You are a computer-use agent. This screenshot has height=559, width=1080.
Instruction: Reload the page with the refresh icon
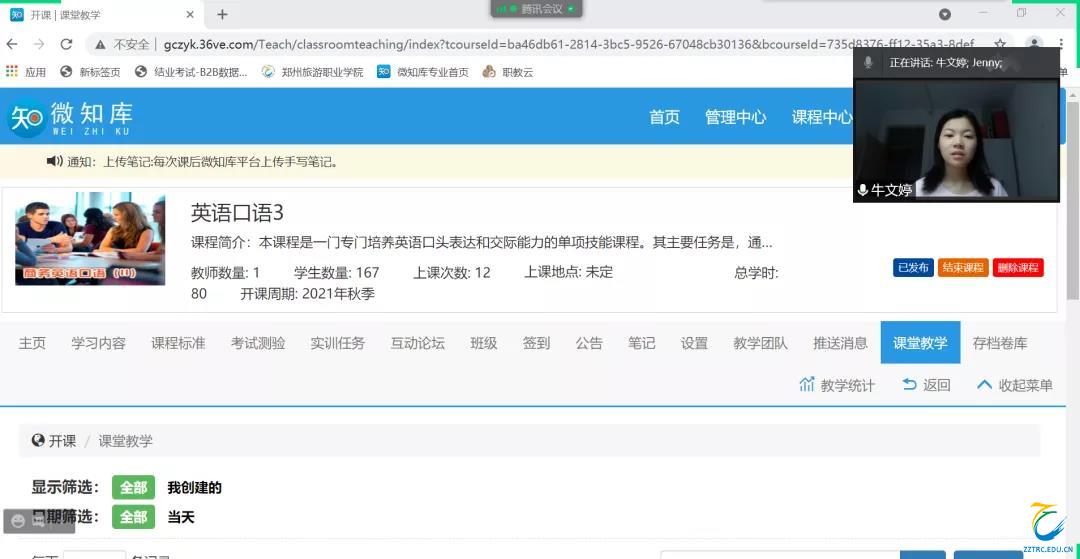[66, 44]
